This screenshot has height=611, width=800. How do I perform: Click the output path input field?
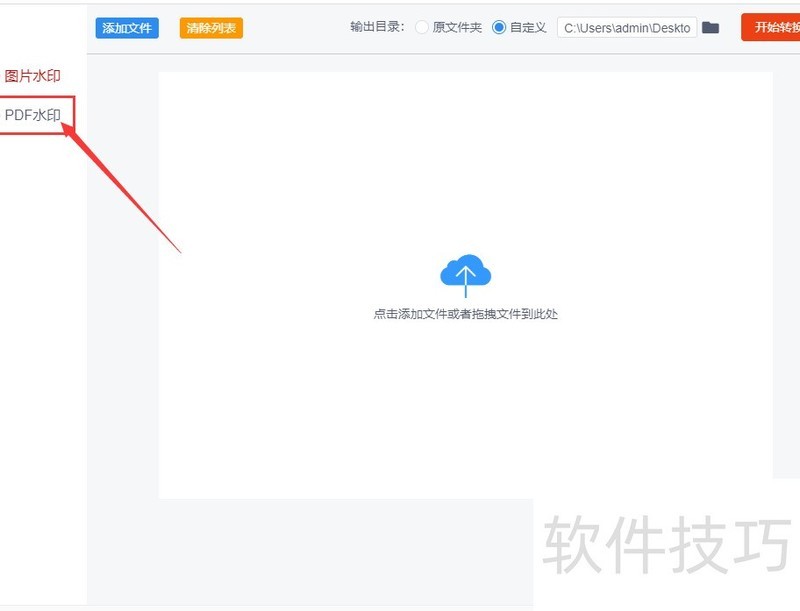tap(626, 28)
